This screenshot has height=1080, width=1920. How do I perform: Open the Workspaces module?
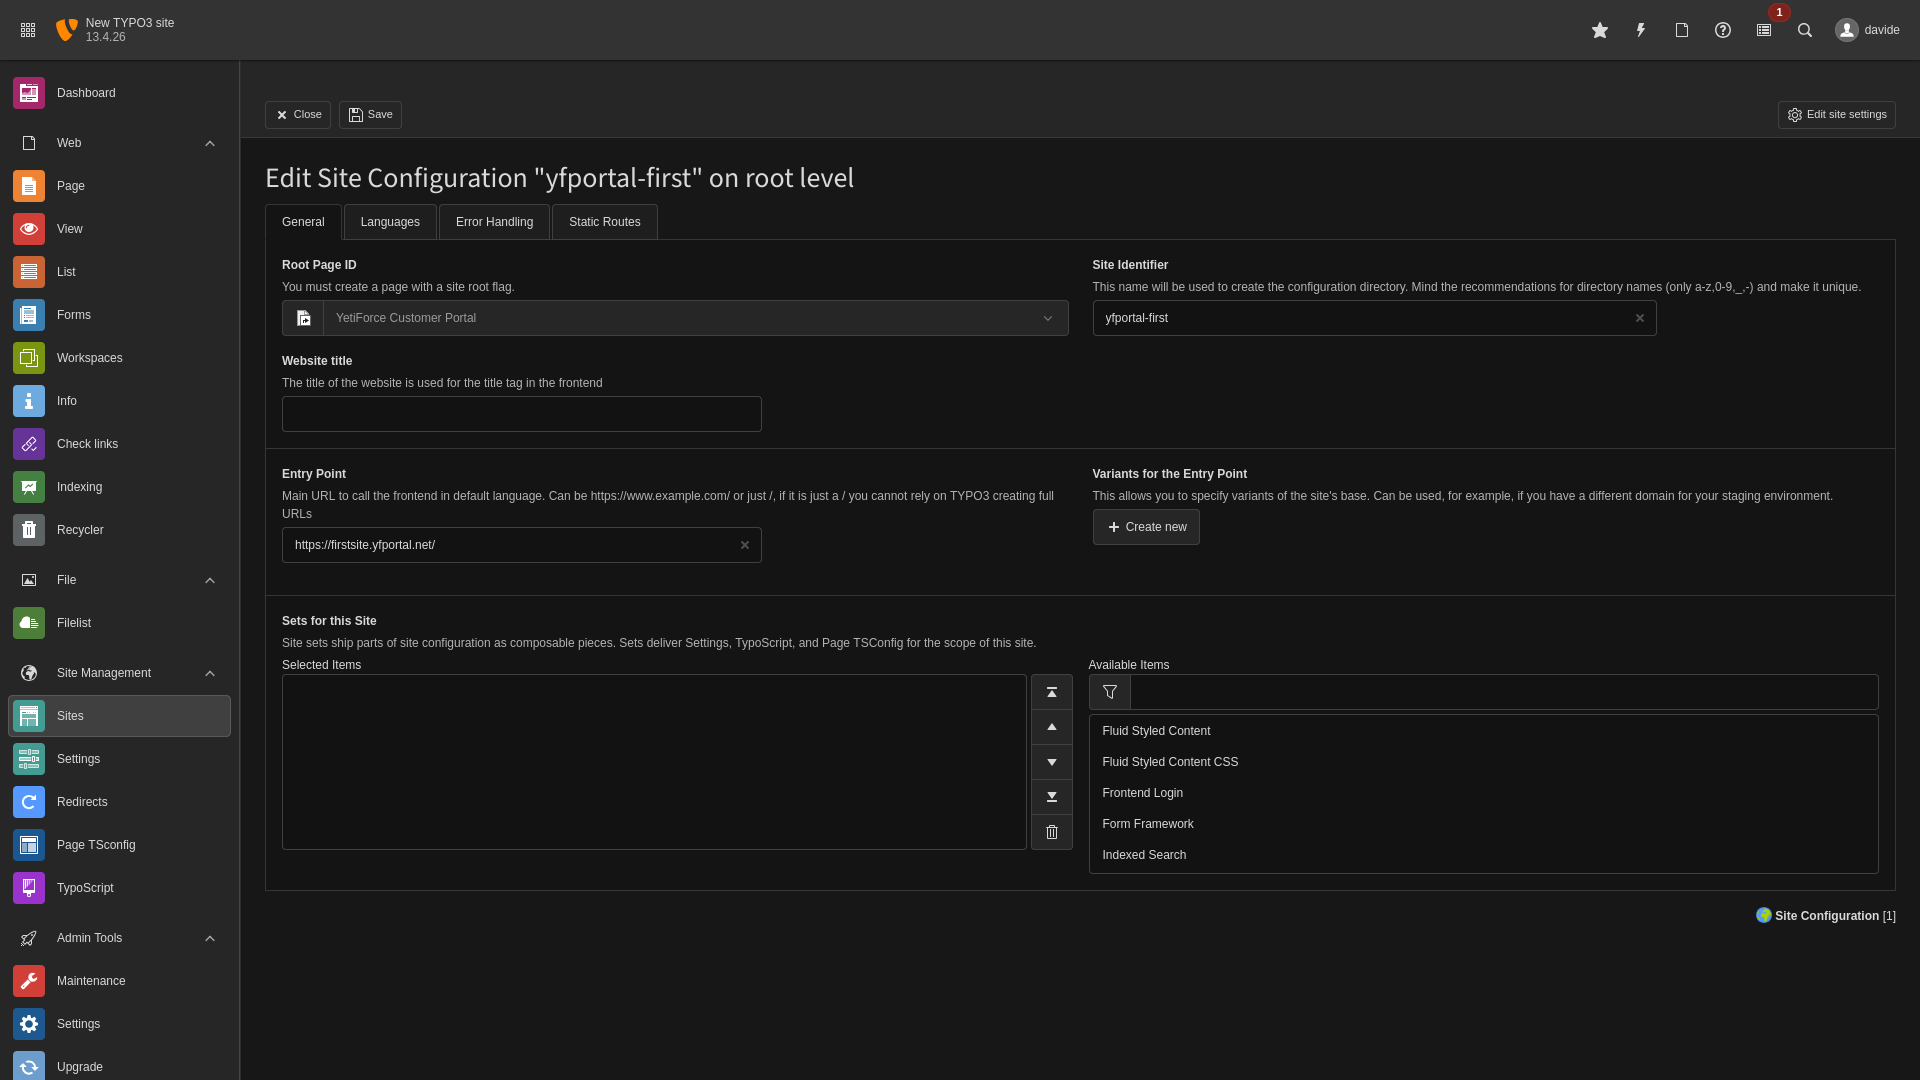[x=89, y=358]
